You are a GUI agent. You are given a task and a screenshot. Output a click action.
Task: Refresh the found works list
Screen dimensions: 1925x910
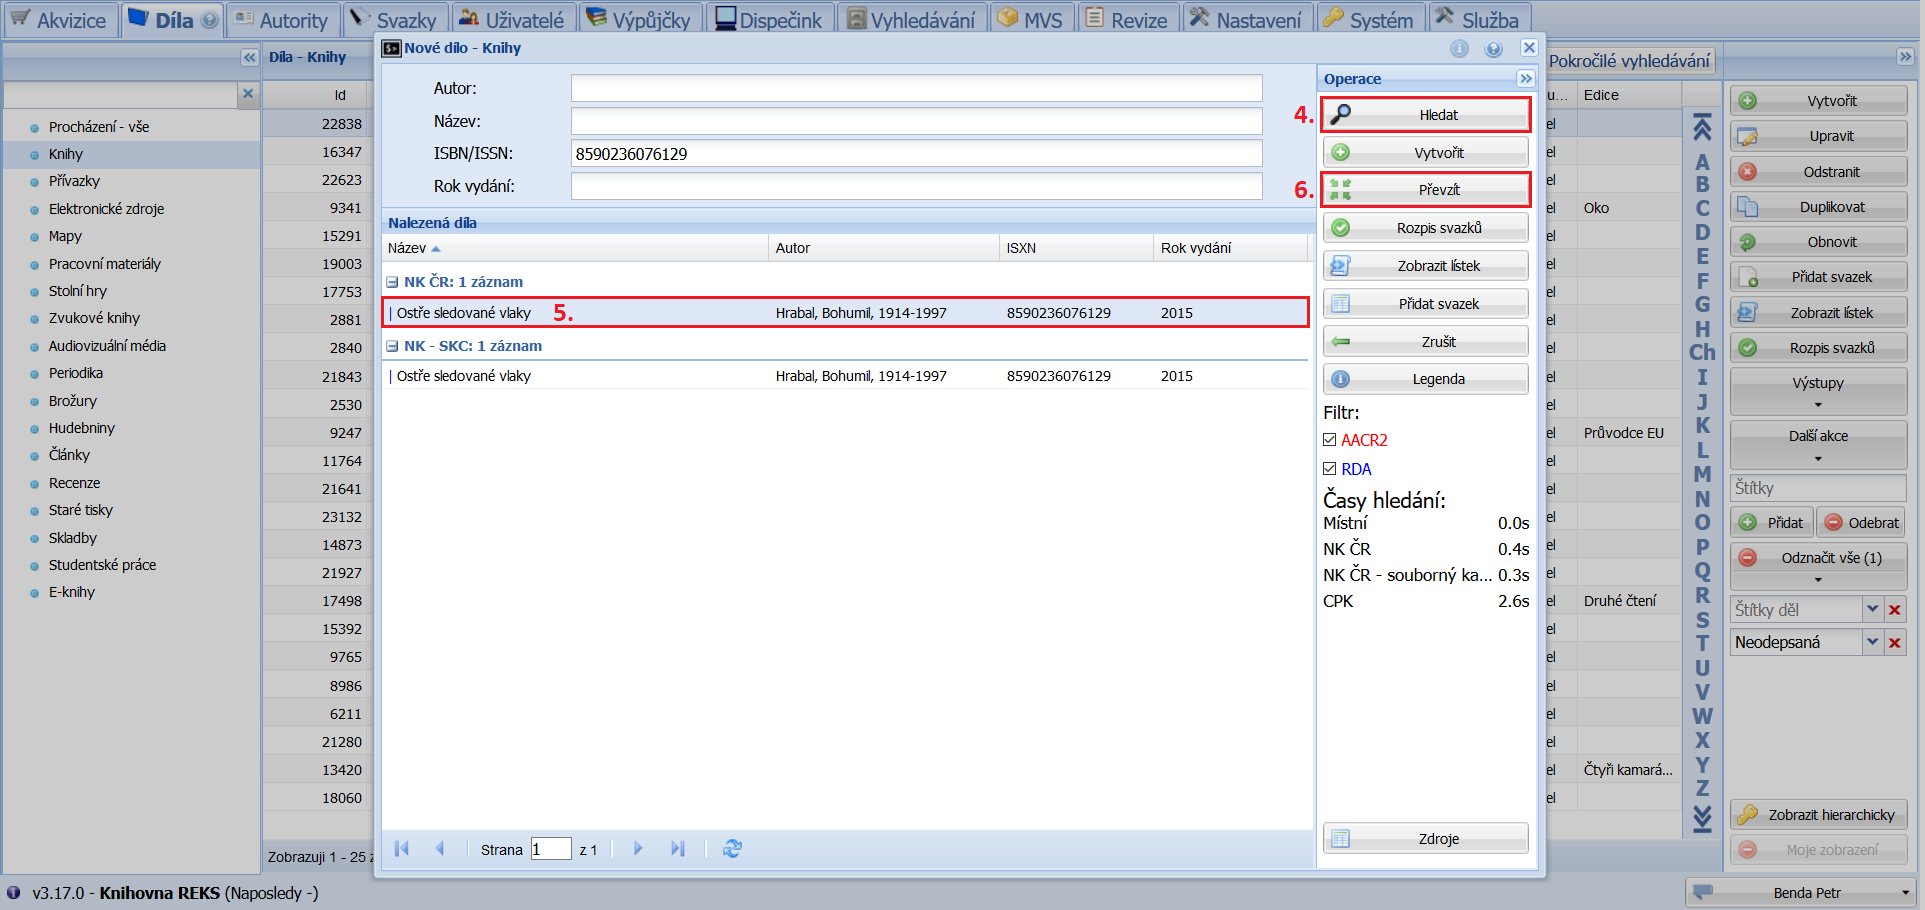[x=732, y=849]
